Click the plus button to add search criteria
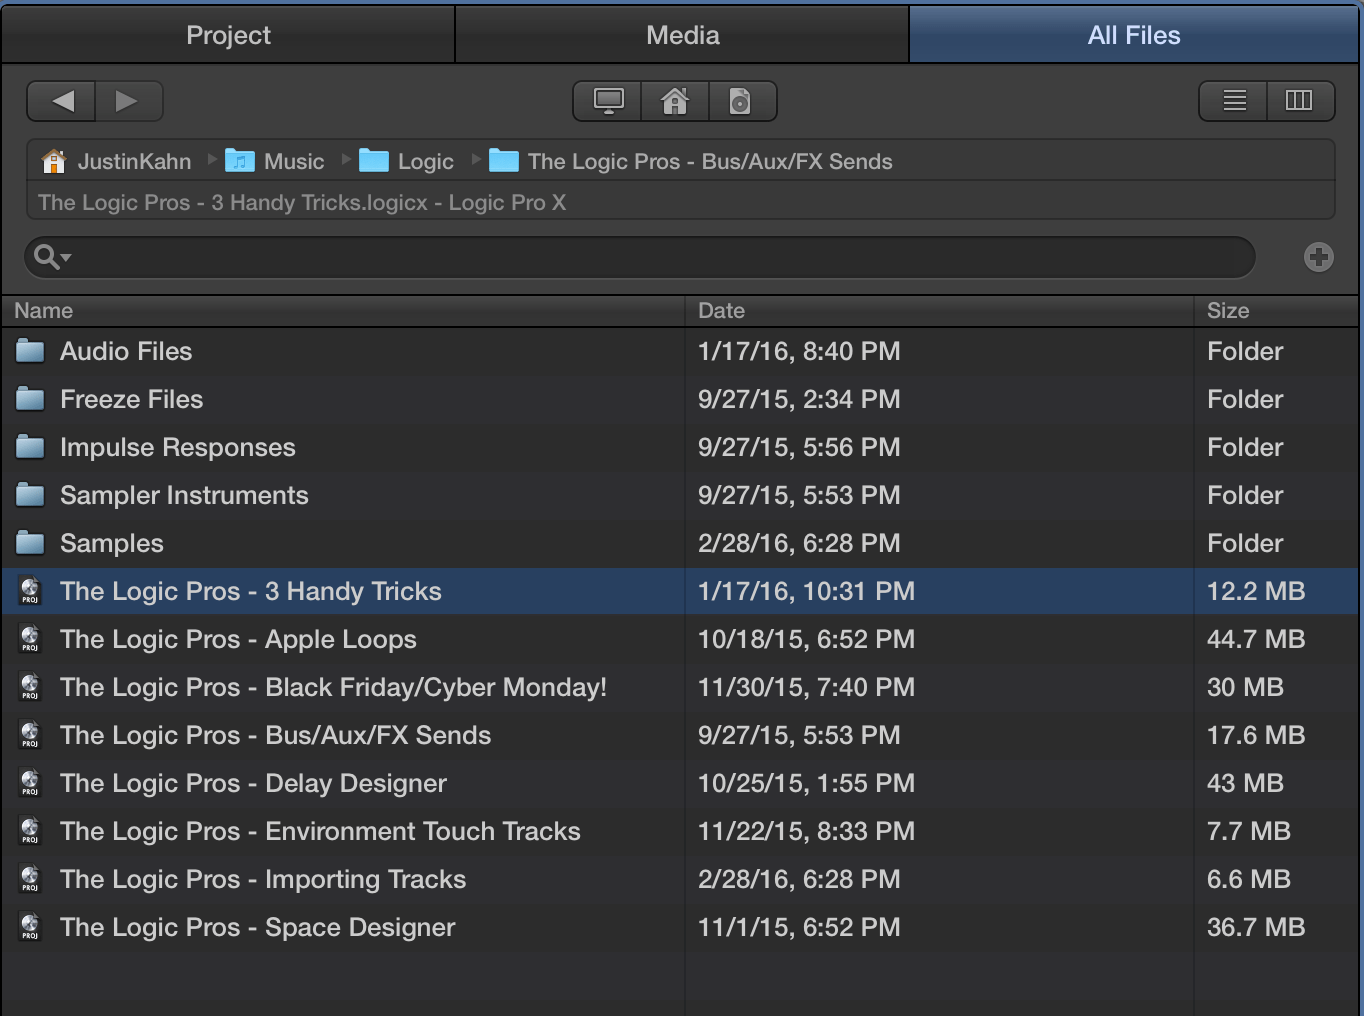This screenshot has width=1364, height=1016. [x=1318, y=257]
